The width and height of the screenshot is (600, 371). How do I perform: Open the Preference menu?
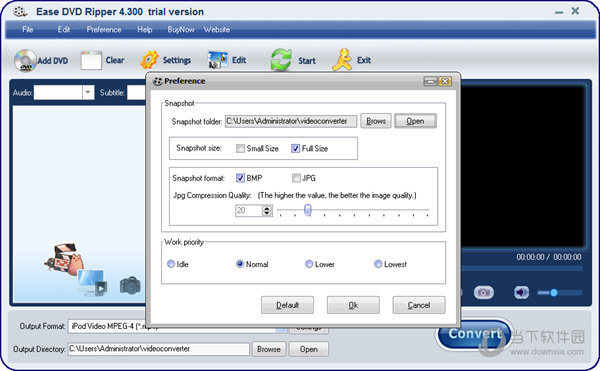(104, 29)
